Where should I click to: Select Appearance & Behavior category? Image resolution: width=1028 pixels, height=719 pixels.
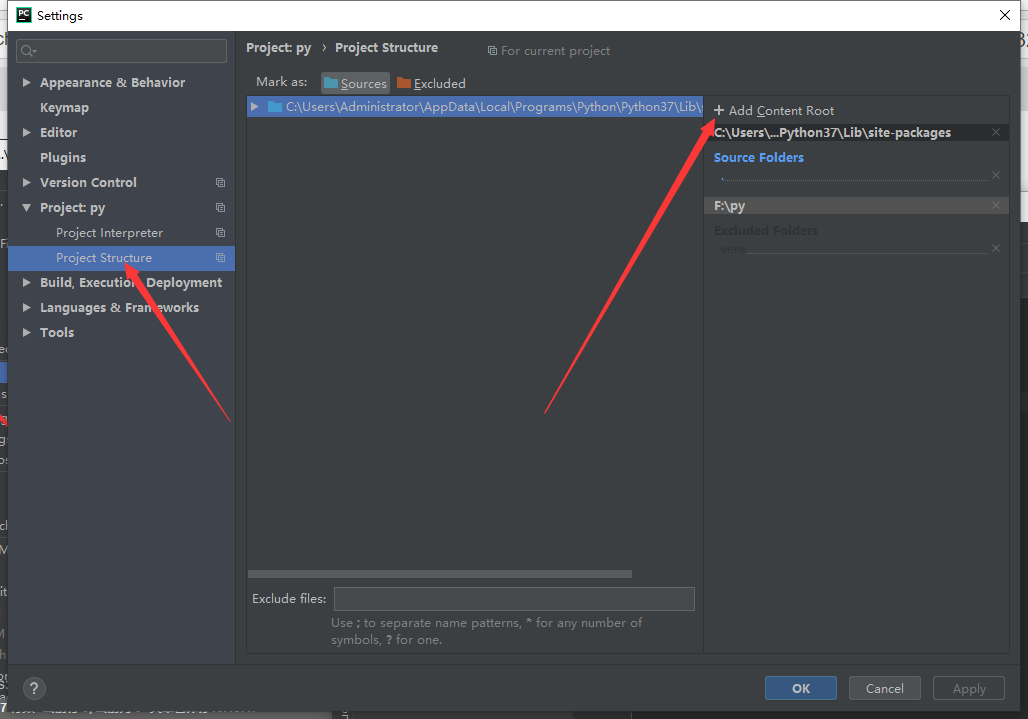(113, 83)
